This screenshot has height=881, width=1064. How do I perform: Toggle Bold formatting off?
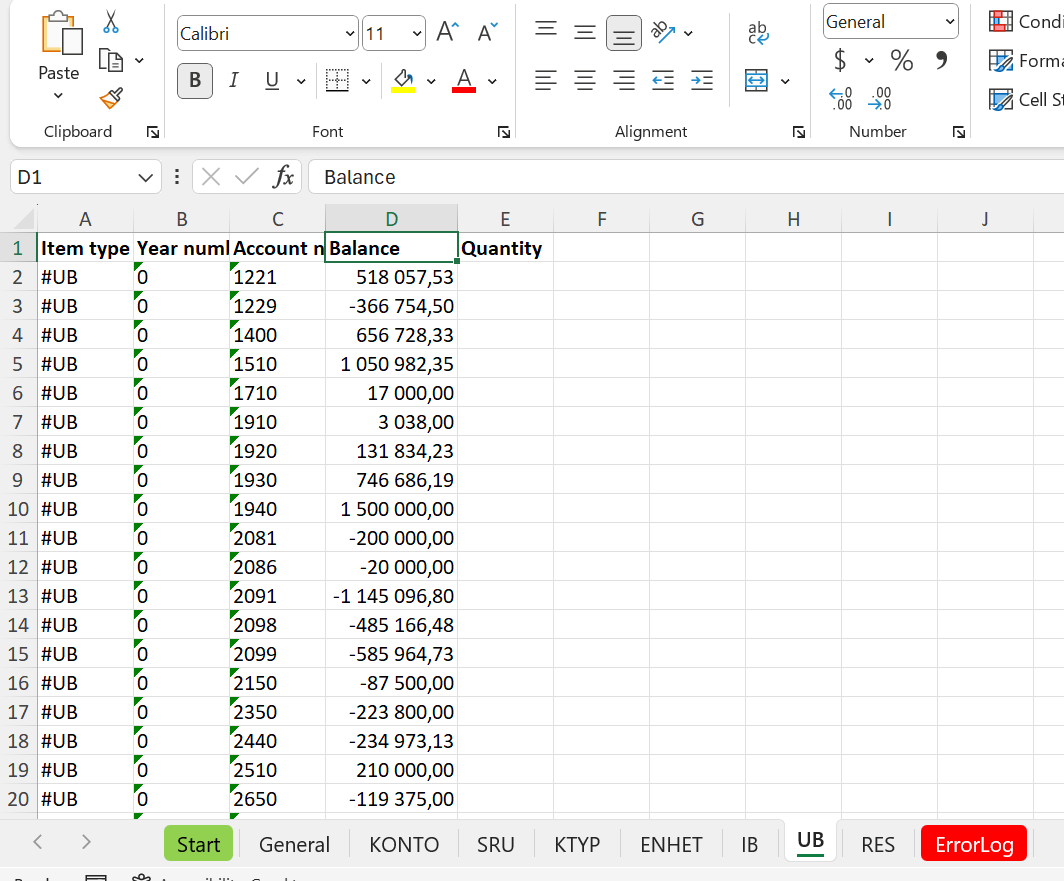pos(195,81)
